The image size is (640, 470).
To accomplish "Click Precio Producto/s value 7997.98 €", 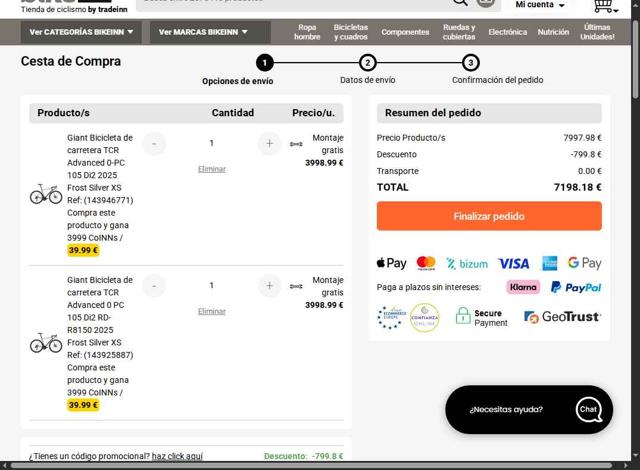I will point(582,138).
